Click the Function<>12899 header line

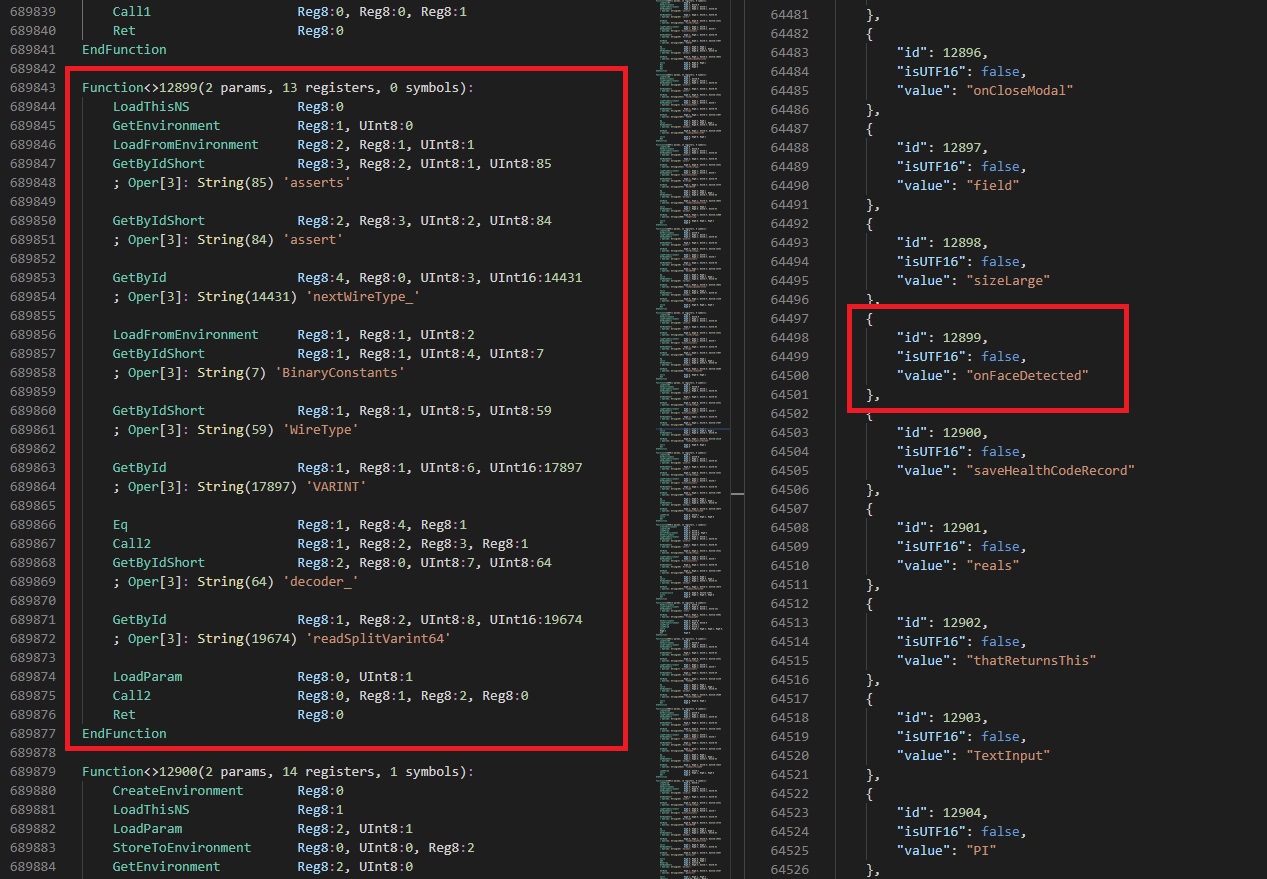click(278, 88)
